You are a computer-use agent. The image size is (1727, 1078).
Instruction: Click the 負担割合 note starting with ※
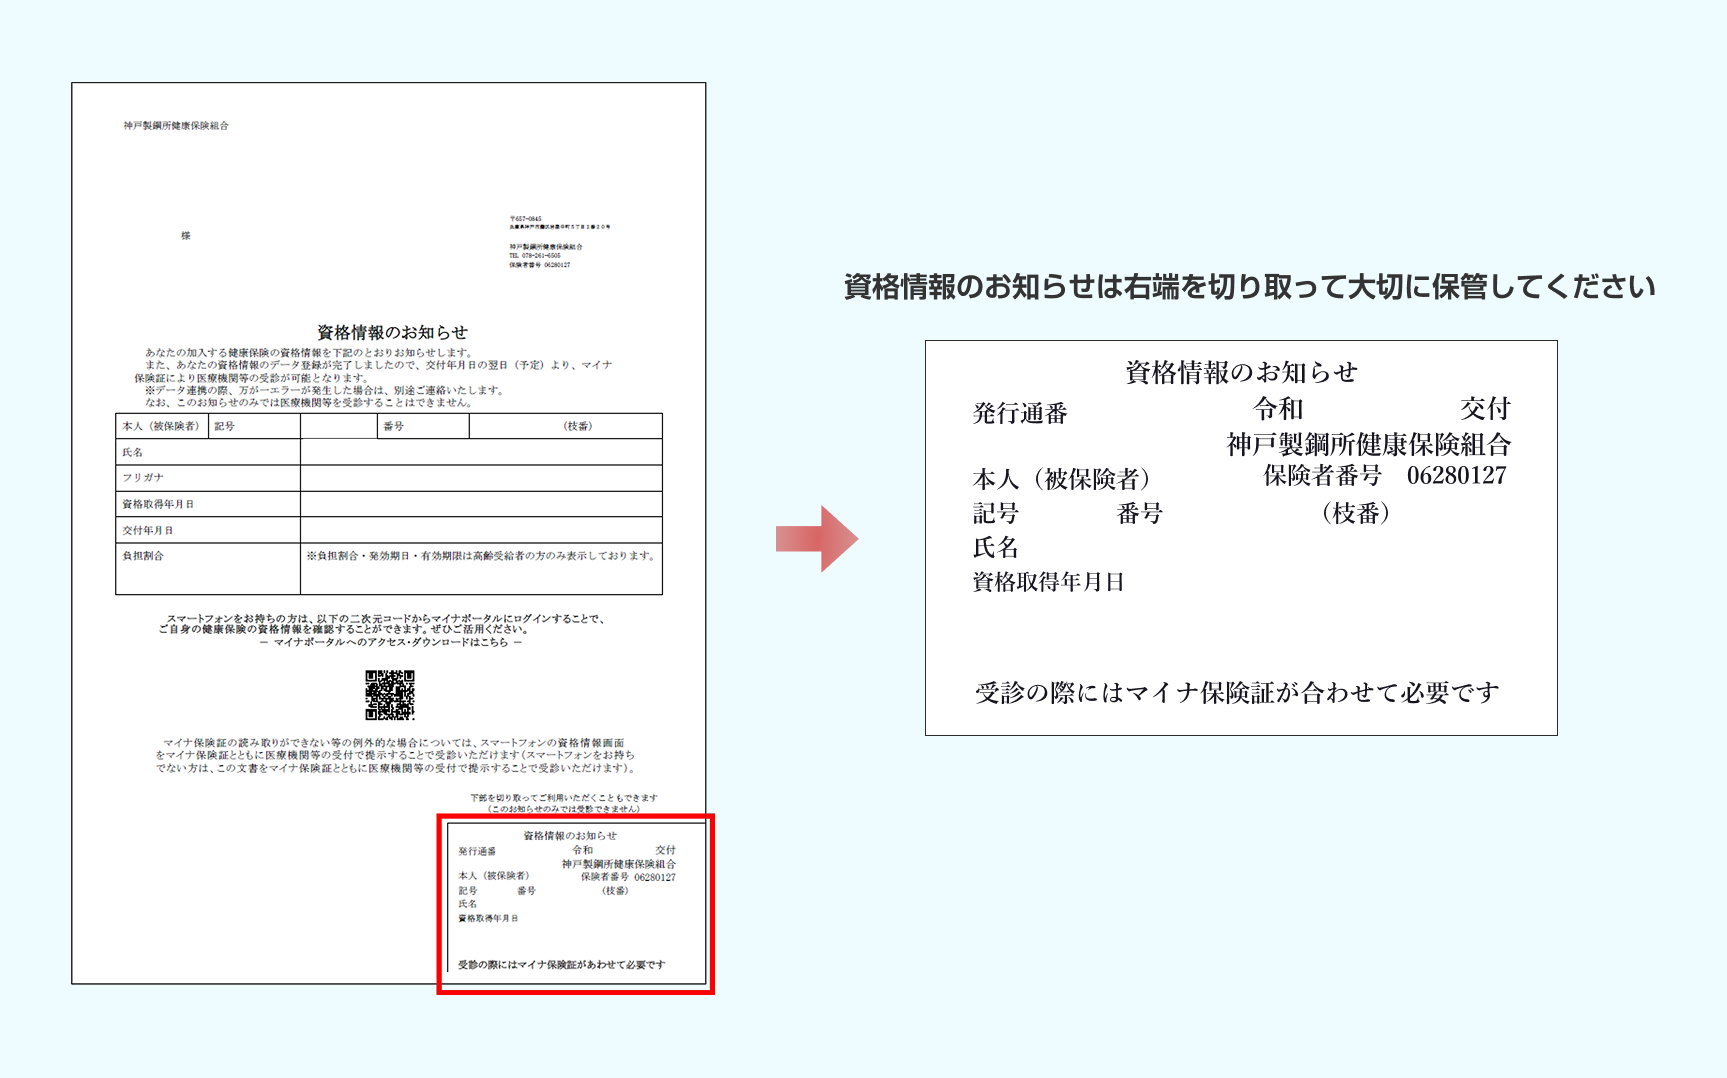(x=480, y=556)
